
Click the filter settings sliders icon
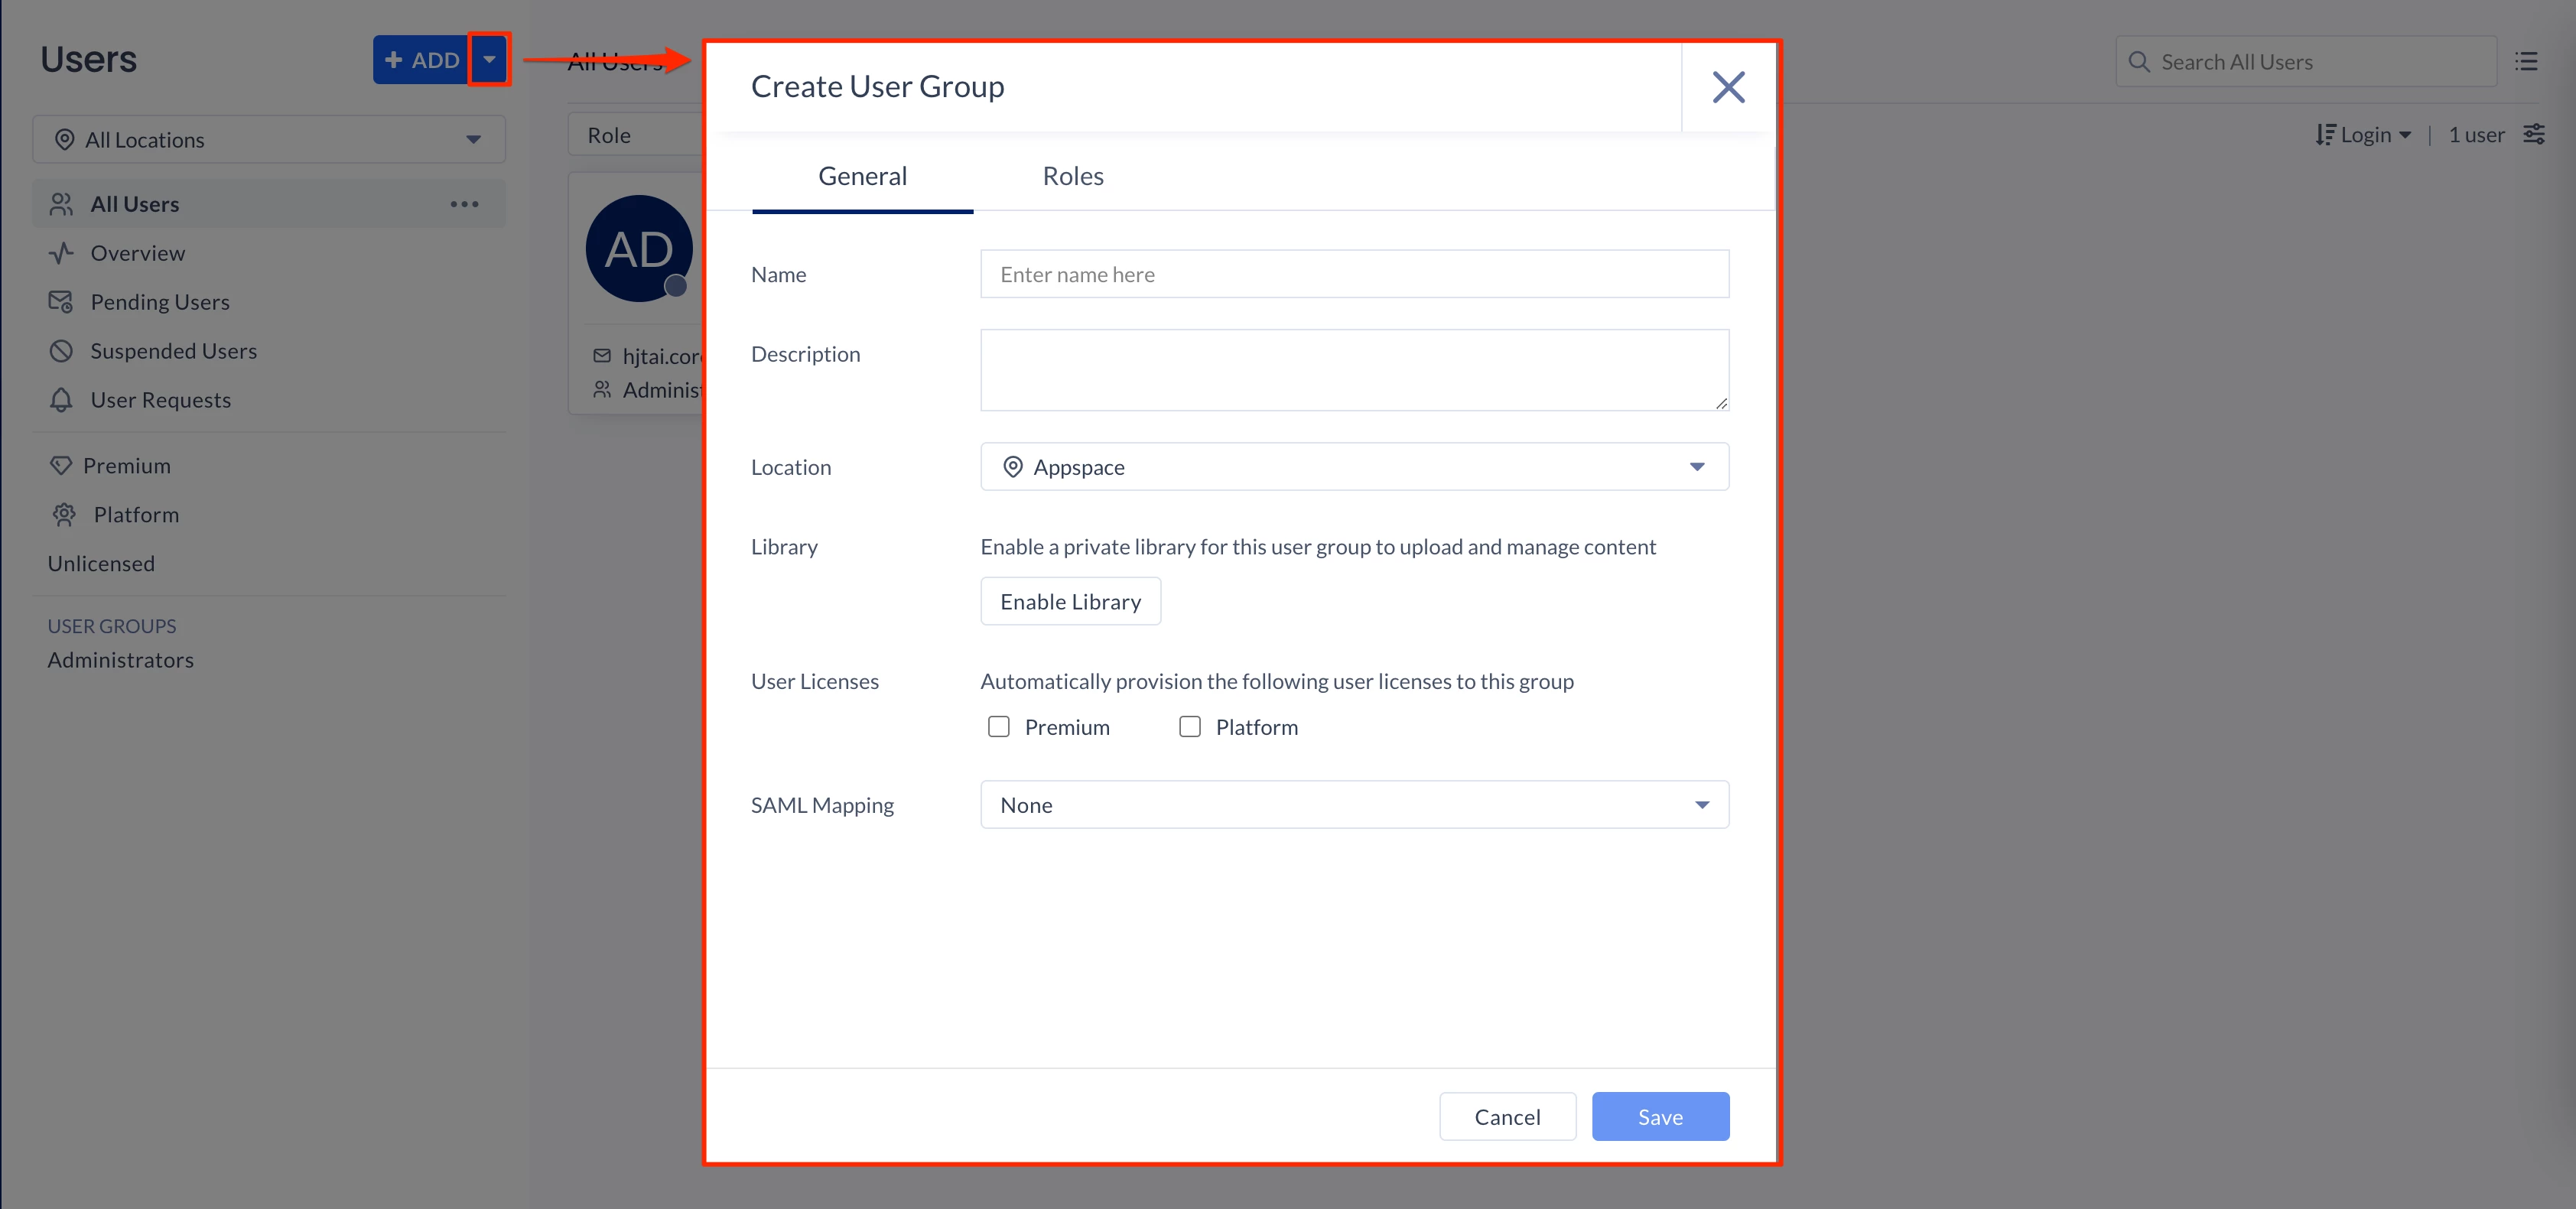tap(2533, 134)
